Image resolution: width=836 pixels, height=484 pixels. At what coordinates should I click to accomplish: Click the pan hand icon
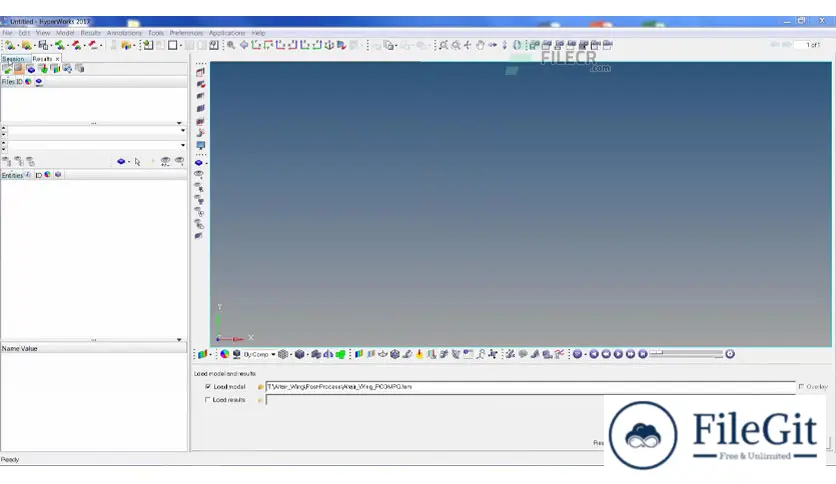point(480,45)
